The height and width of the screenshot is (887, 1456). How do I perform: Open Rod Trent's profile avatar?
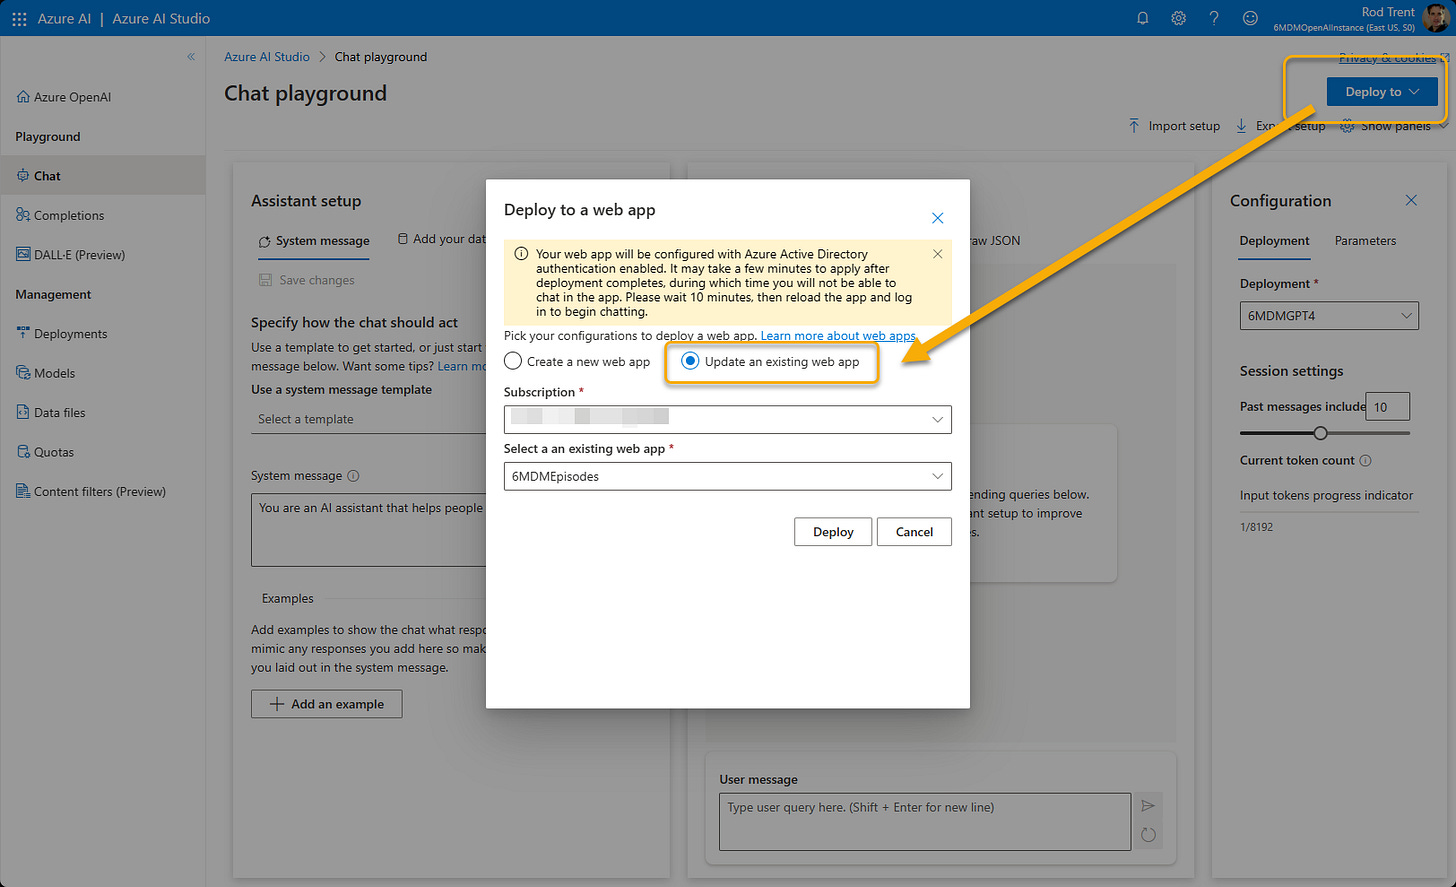tap(1436, 18)
